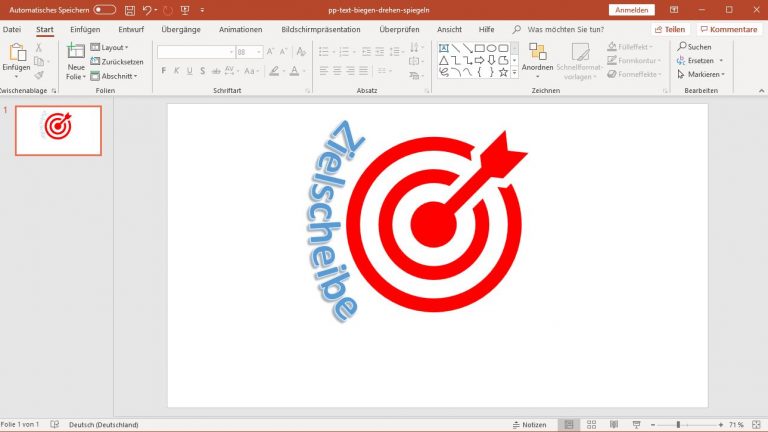The height and width of the screenshot is (432, 768).
Task: Switch to the Animationen tab
Action: [x=241, y=30]
